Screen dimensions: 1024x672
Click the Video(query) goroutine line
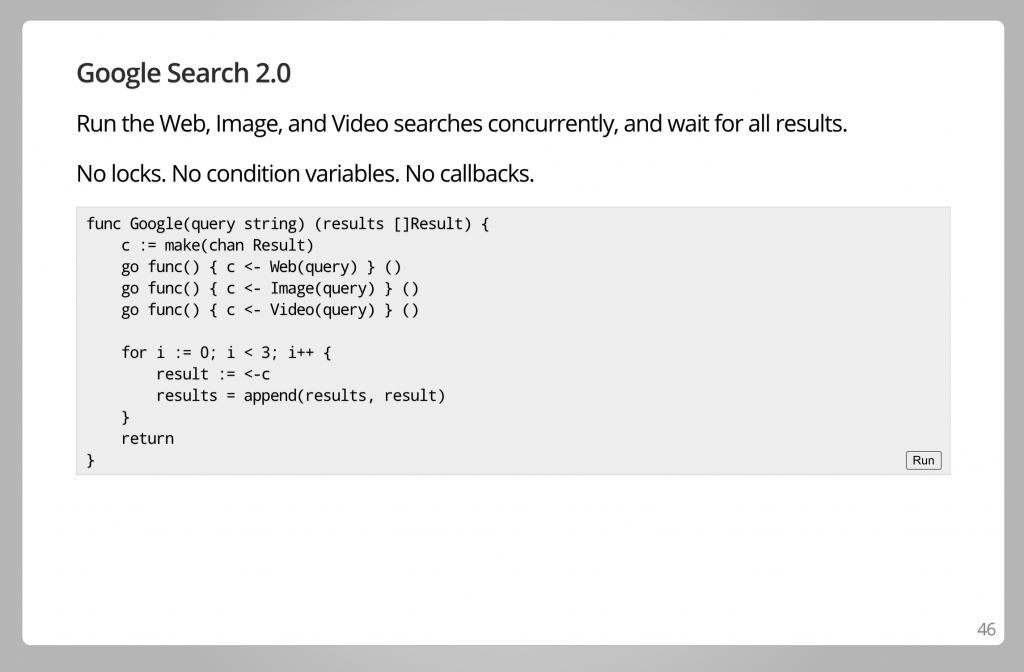pos(269,310)
